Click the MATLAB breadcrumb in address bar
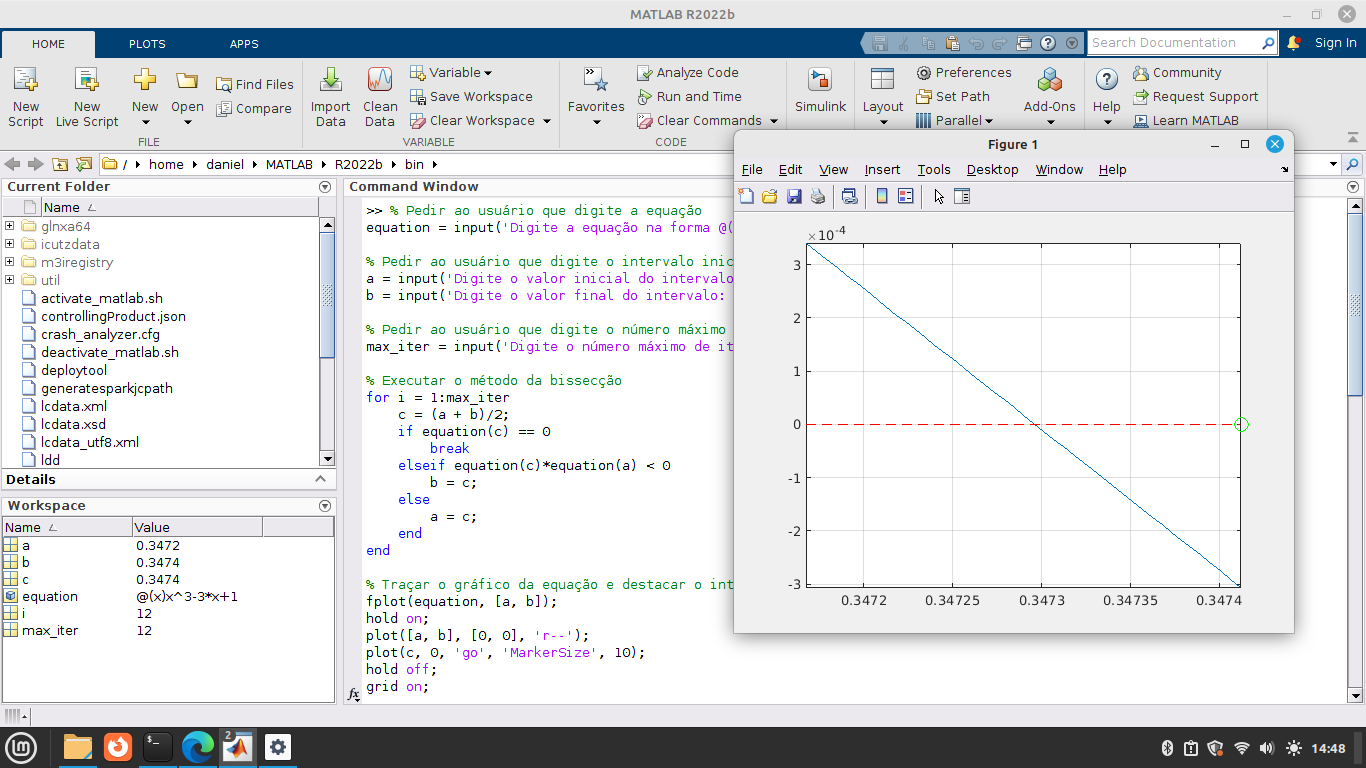The image size is (1366, 768). coord(289,164)
